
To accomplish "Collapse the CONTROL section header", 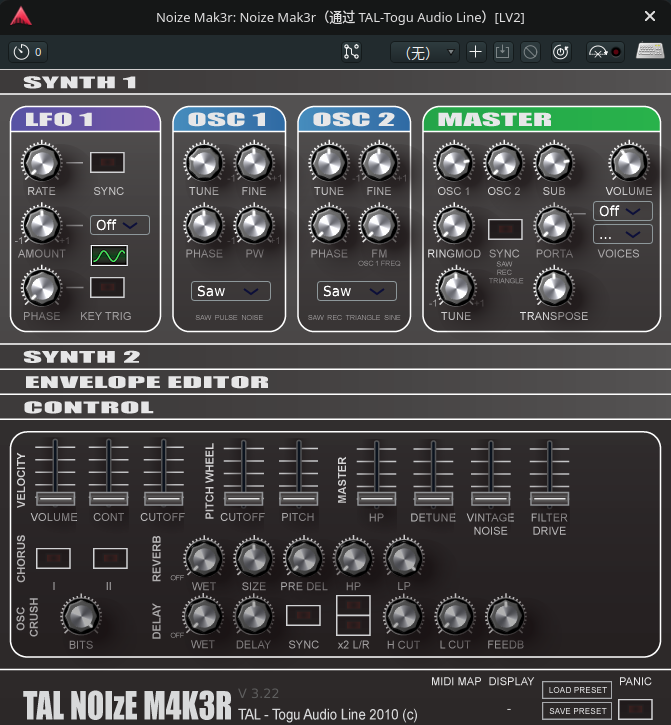I will (335, 407).
